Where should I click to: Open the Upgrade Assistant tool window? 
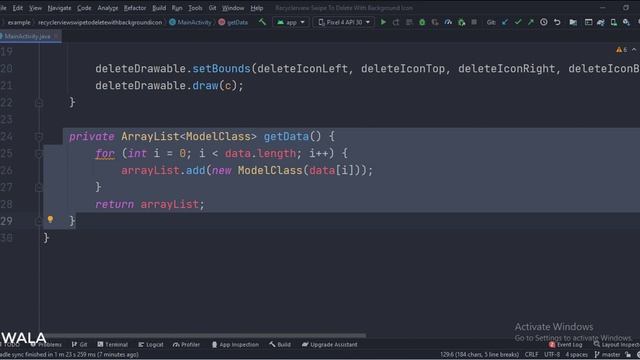pos(329,344)
